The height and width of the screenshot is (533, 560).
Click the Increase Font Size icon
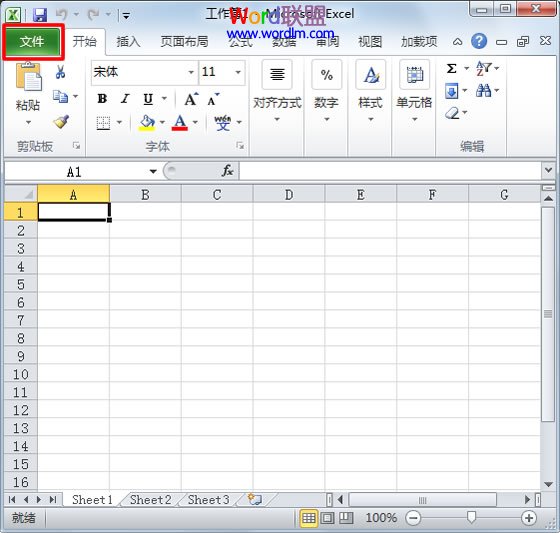[x=191, y=99]
